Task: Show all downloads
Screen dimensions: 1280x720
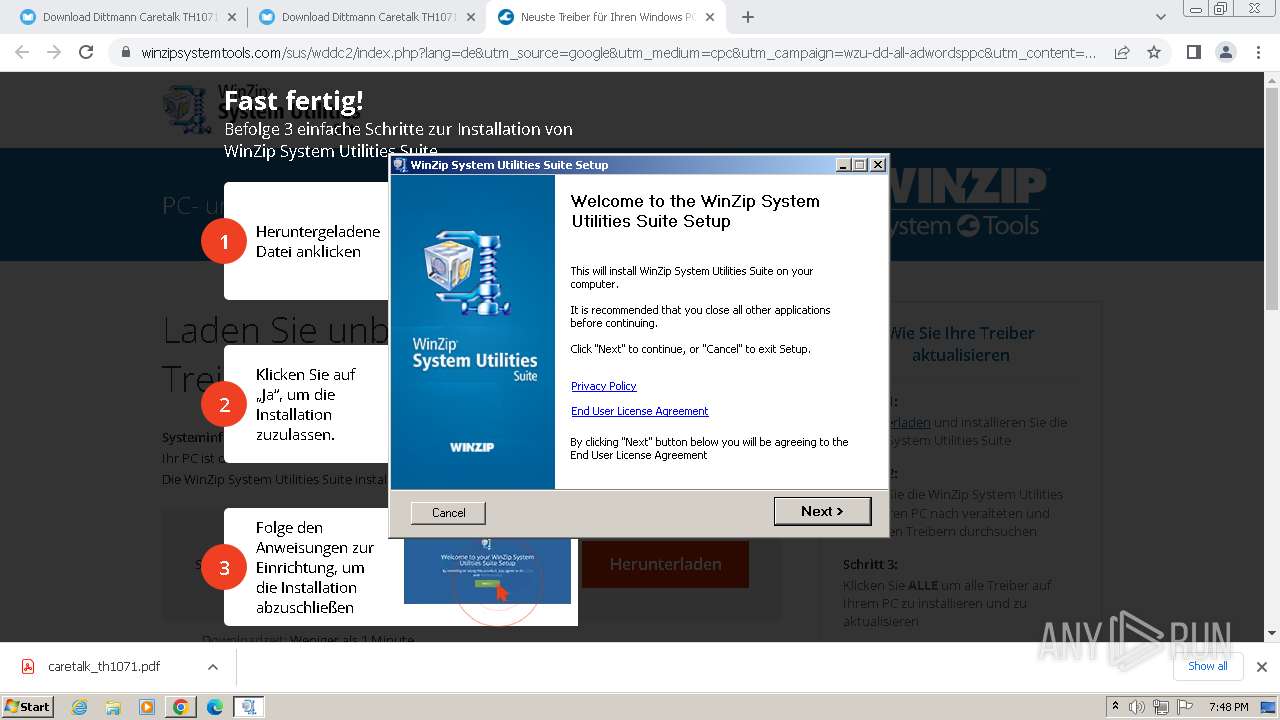Action: (1207, 666)
